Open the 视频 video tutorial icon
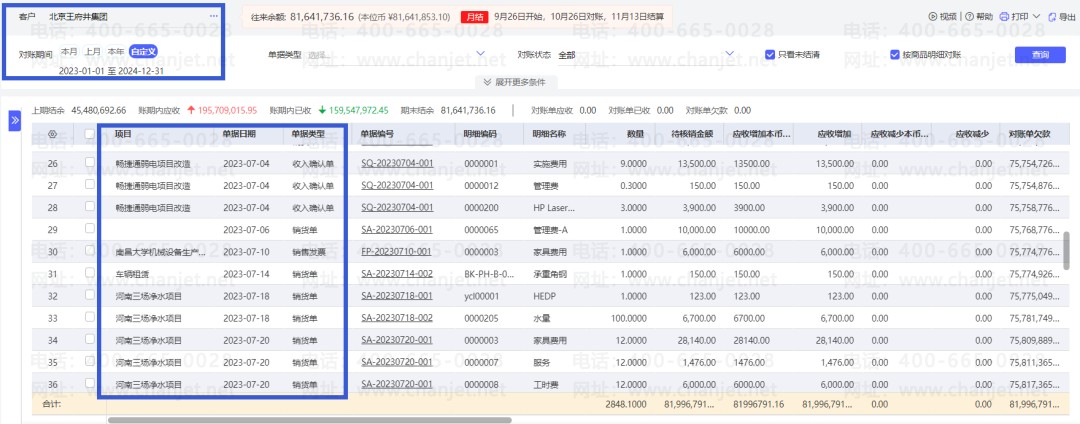 pyautogui.click(x=933, y=17)
